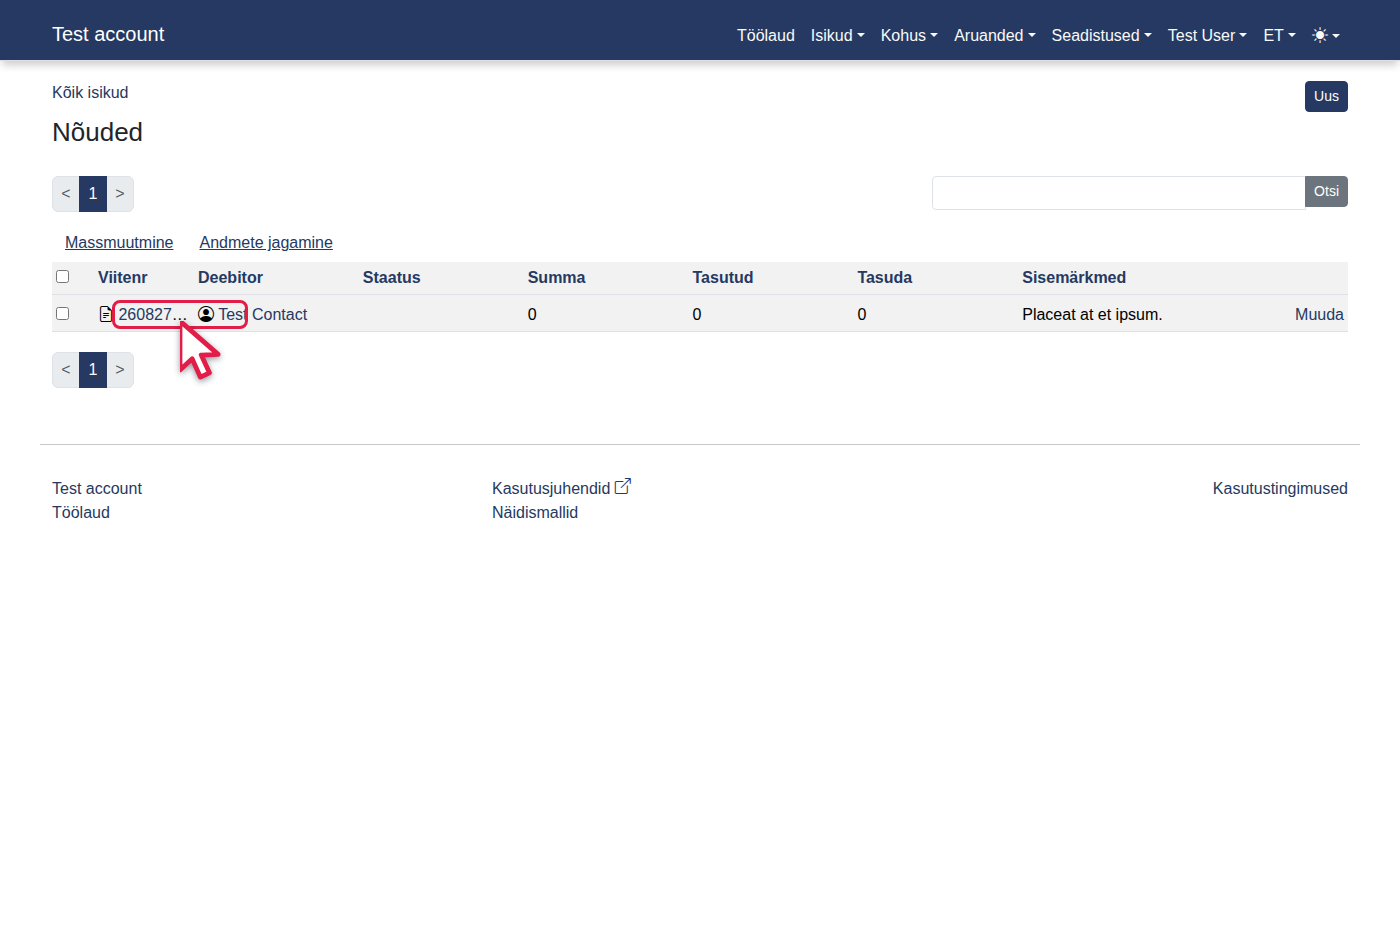Go to previous page in top pagination
Image resolution: width=1400 pixels, height=940 pixels.
pos(66,194)
